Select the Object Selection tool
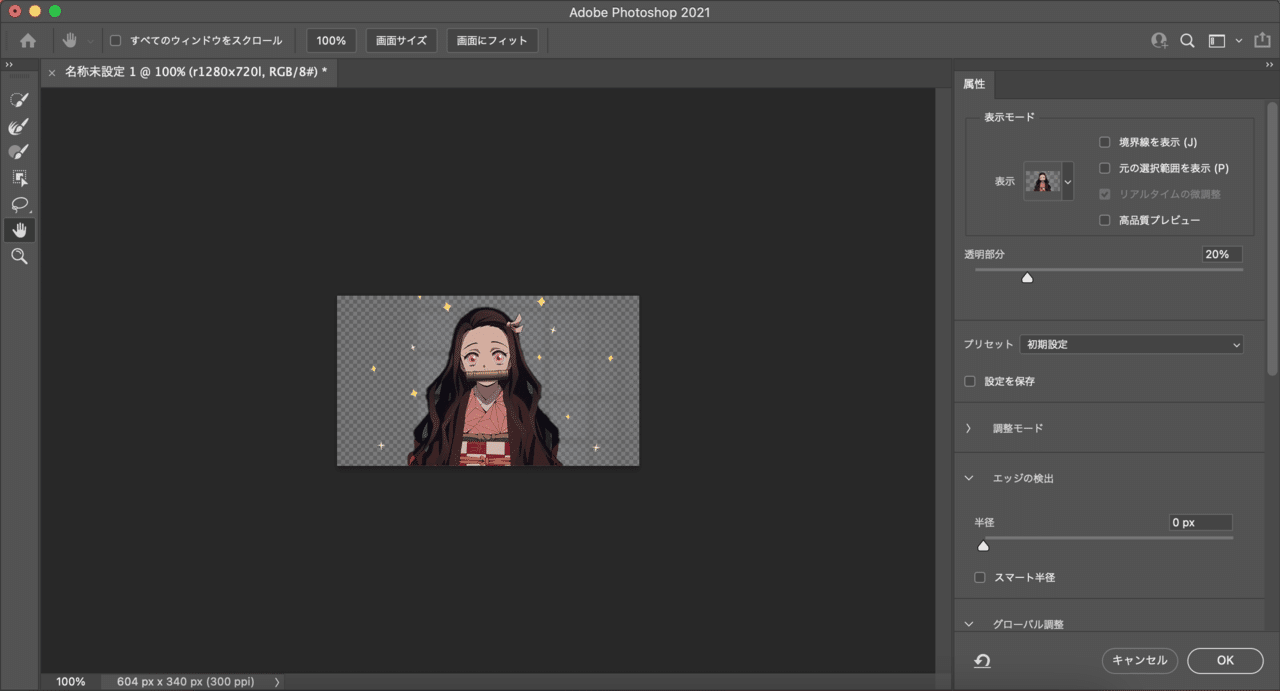1280x691 pixels. [19, 178]
